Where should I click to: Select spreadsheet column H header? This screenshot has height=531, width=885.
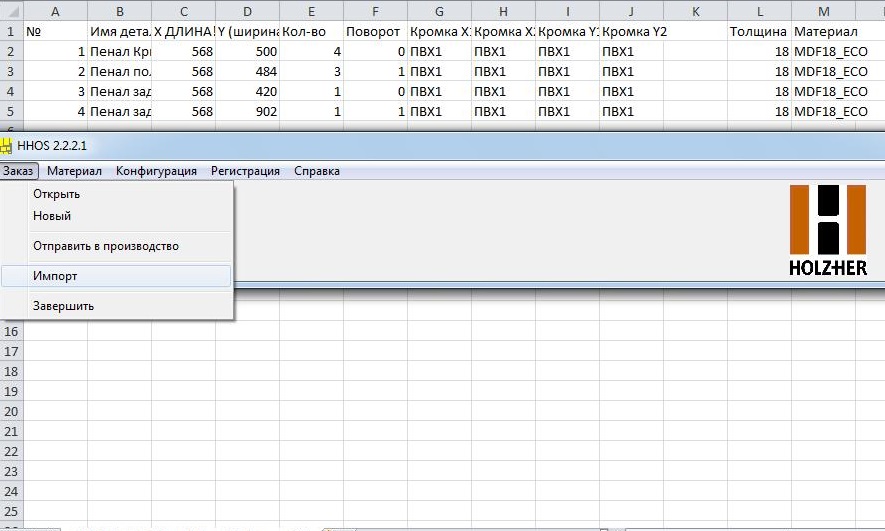coord(503,11)
